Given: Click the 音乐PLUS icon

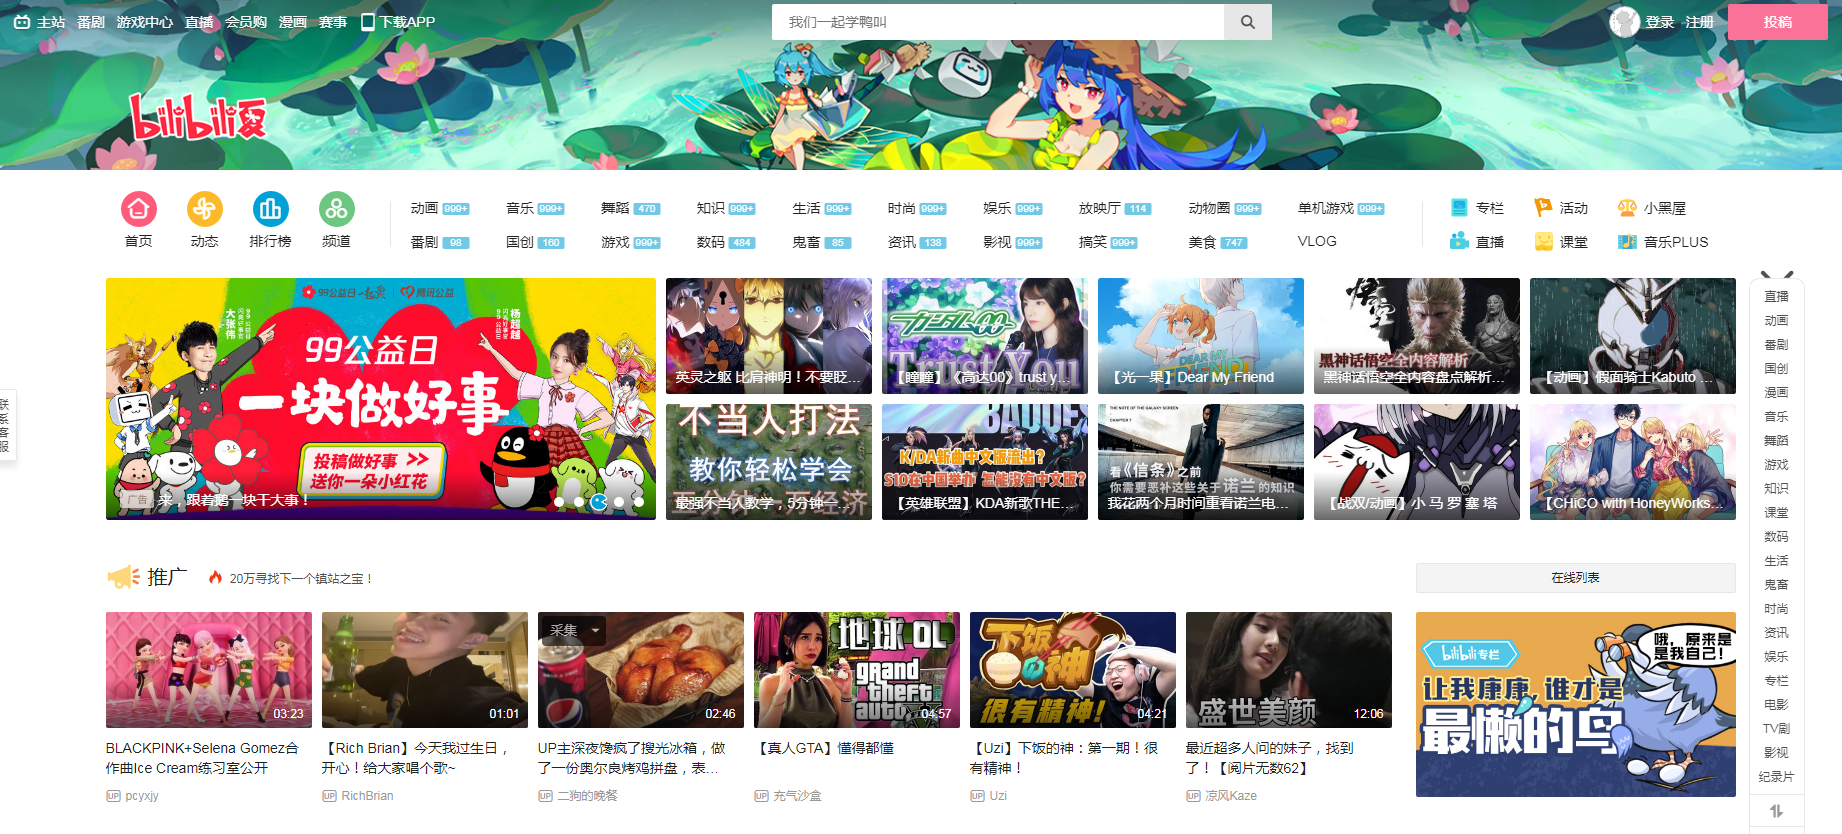Looking at the screenshot, I should [x=1627, y=241].
